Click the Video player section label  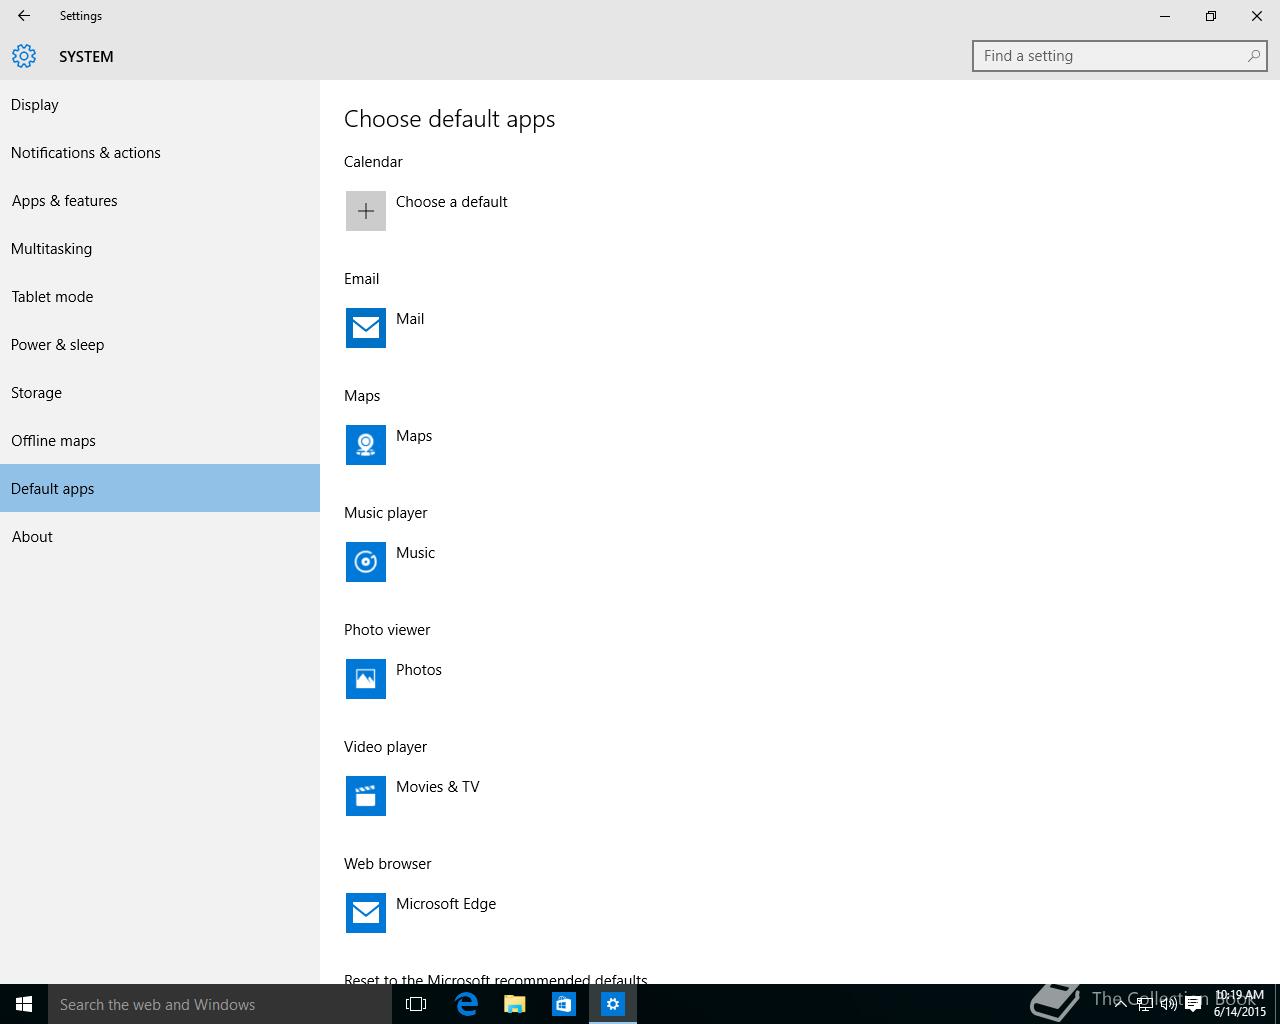coord(385,747)
